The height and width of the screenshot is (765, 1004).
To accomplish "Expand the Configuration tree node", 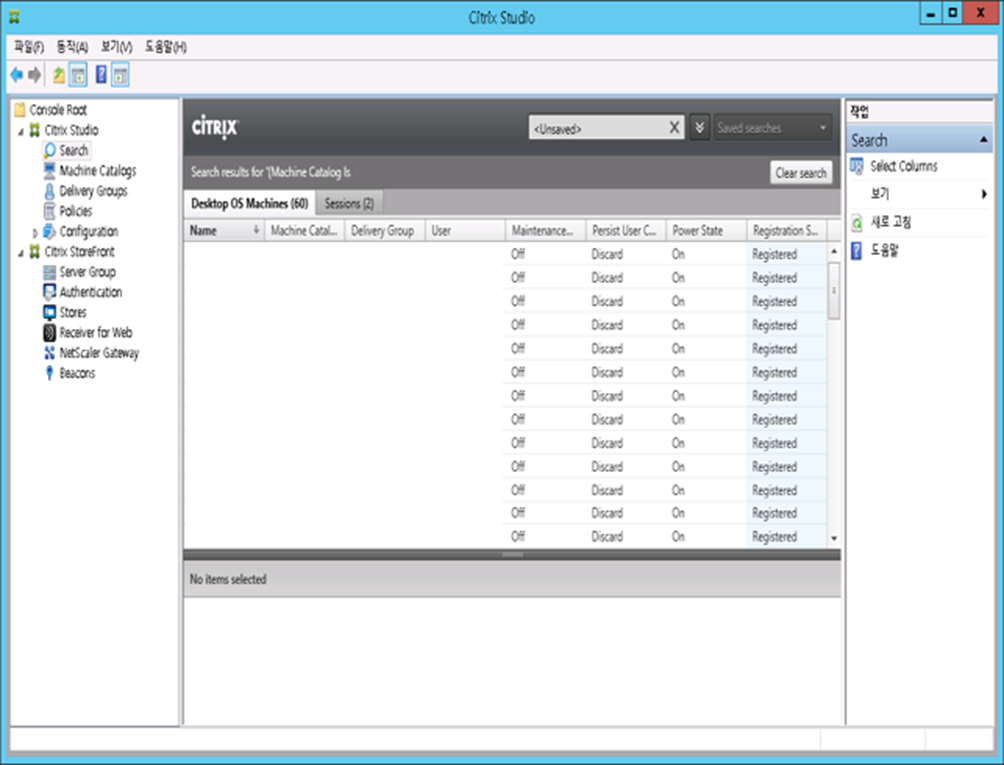I will pyautogui.click(x=35, y=233).
